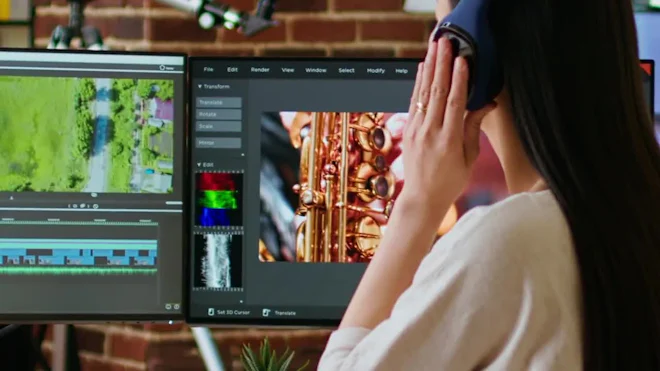Select the RGB parade scope thumbnail

218,199
